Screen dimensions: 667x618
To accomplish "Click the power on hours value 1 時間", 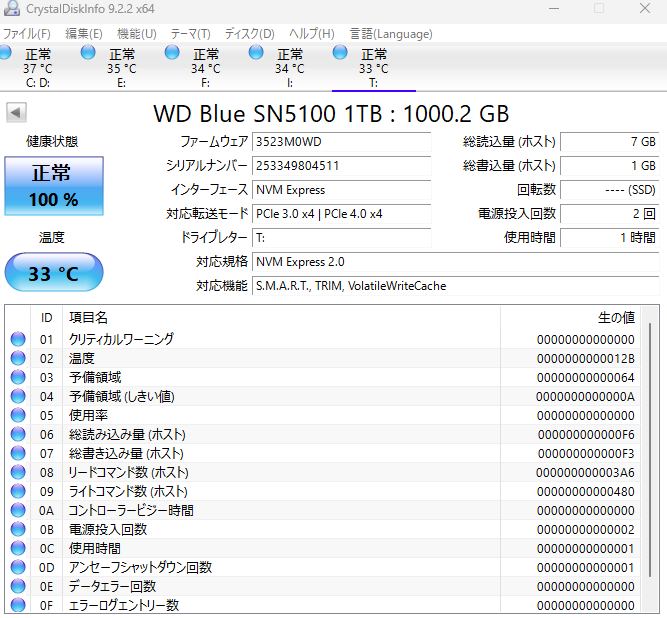I will click(x=610, y=238).
